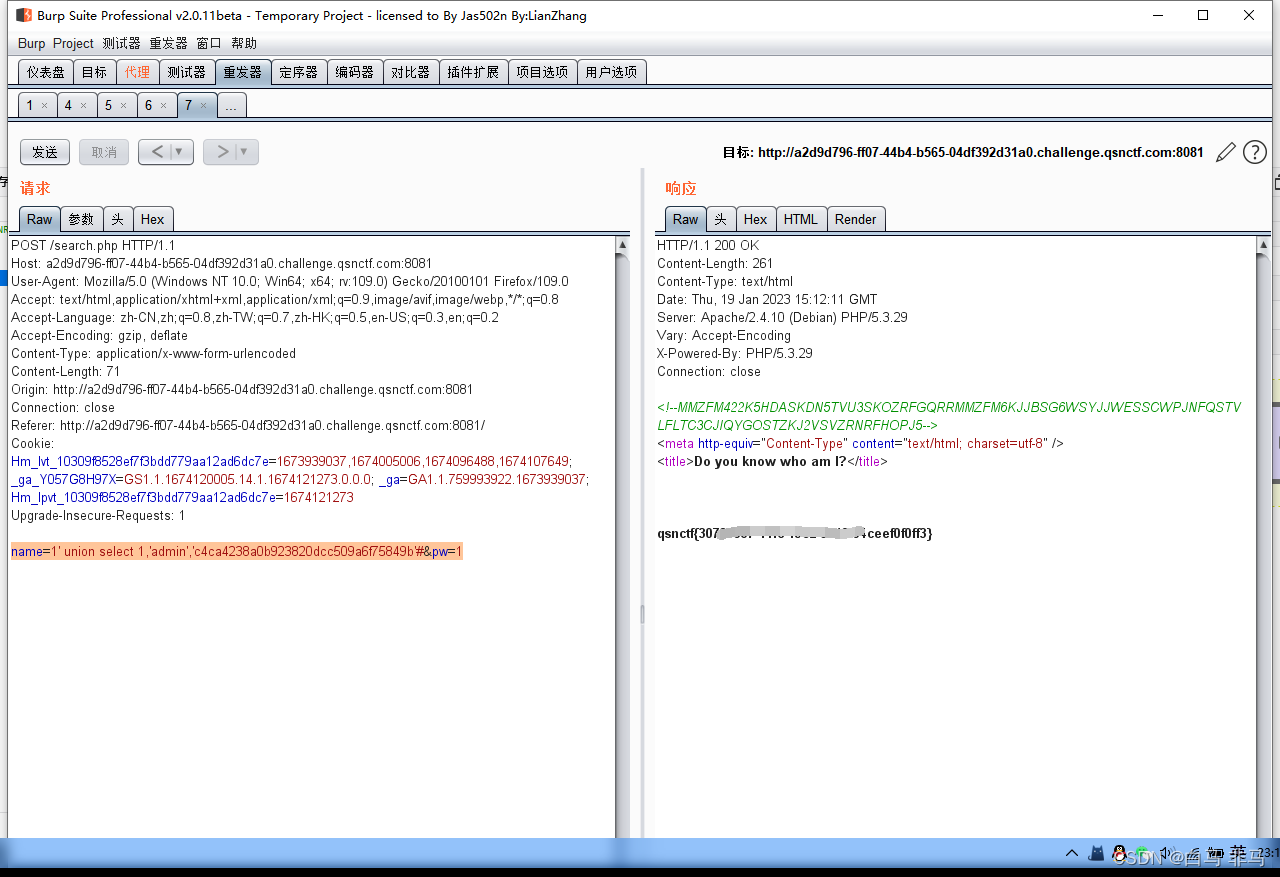Close repeater tab 1 with its x

44,105
